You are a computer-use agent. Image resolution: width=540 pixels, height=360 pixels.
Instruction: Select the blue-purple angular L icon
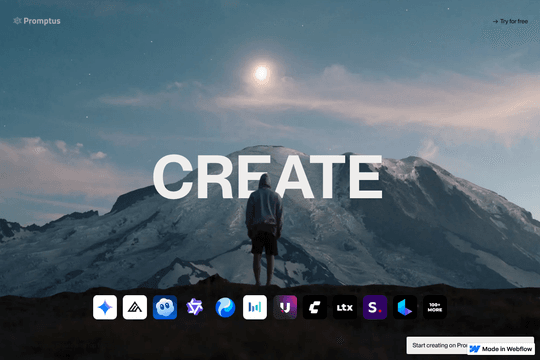pos(405,307)
